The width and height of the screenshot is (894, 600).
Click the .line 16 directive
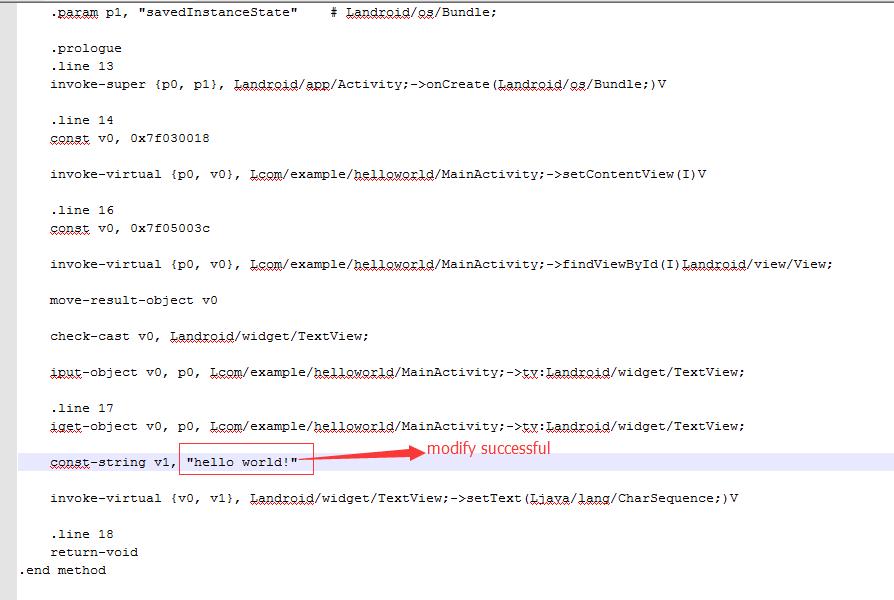click(x=82, y=210)
